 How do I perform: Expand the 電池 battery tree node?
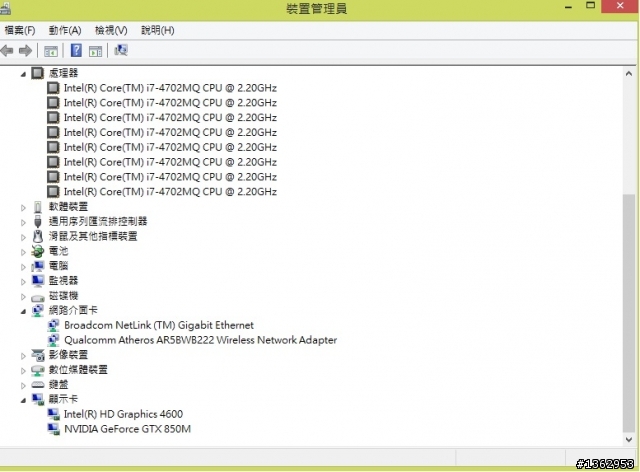point(23,252)
